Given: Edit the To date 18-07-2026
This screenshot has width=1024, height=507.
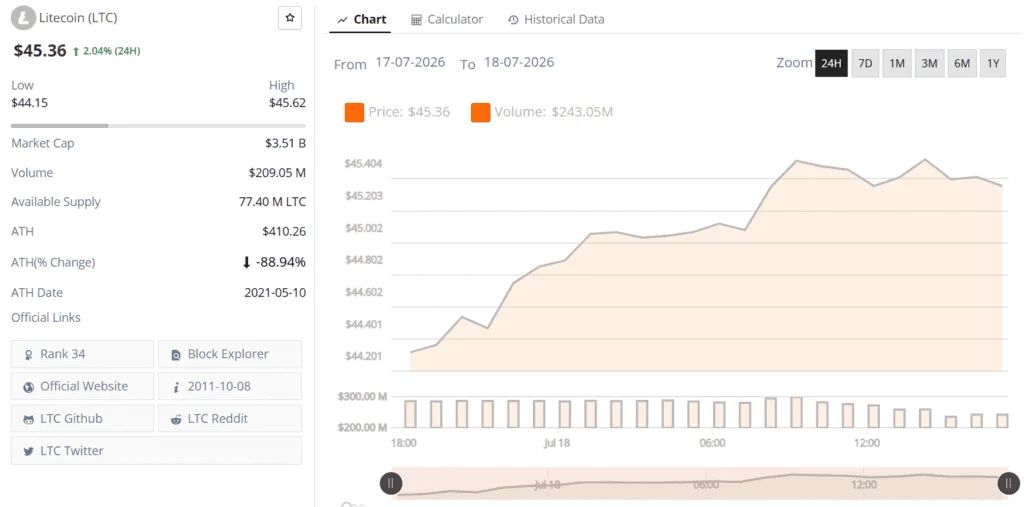Looking at the screenshot, I should [519, 63].
